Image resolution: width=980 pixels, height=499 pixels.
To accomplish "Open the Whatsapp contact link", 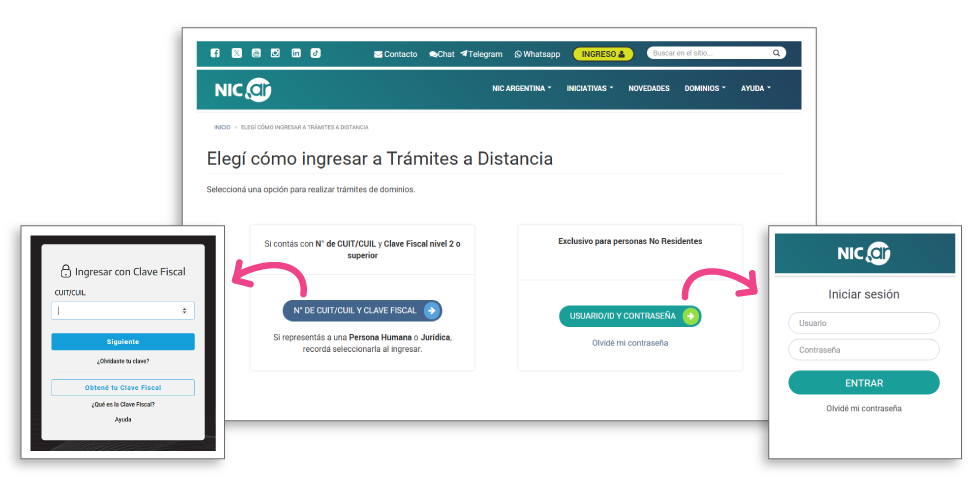I will (537, 54).
